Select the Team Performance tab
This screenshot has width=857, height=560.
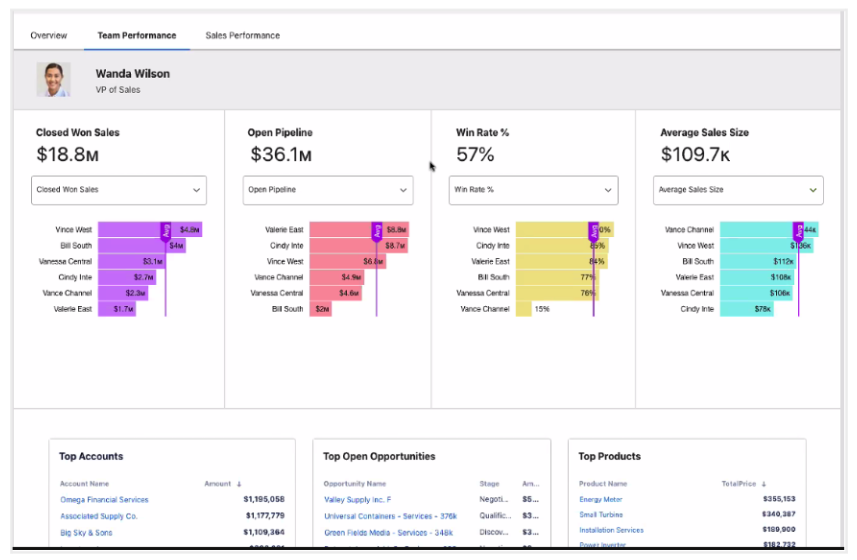click(137, 36)
